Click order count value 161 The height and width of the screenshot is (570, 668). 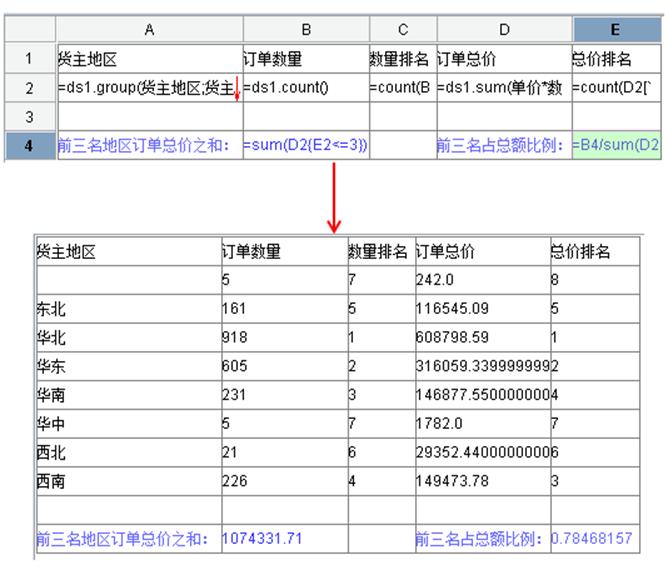[x=234, y=308]
